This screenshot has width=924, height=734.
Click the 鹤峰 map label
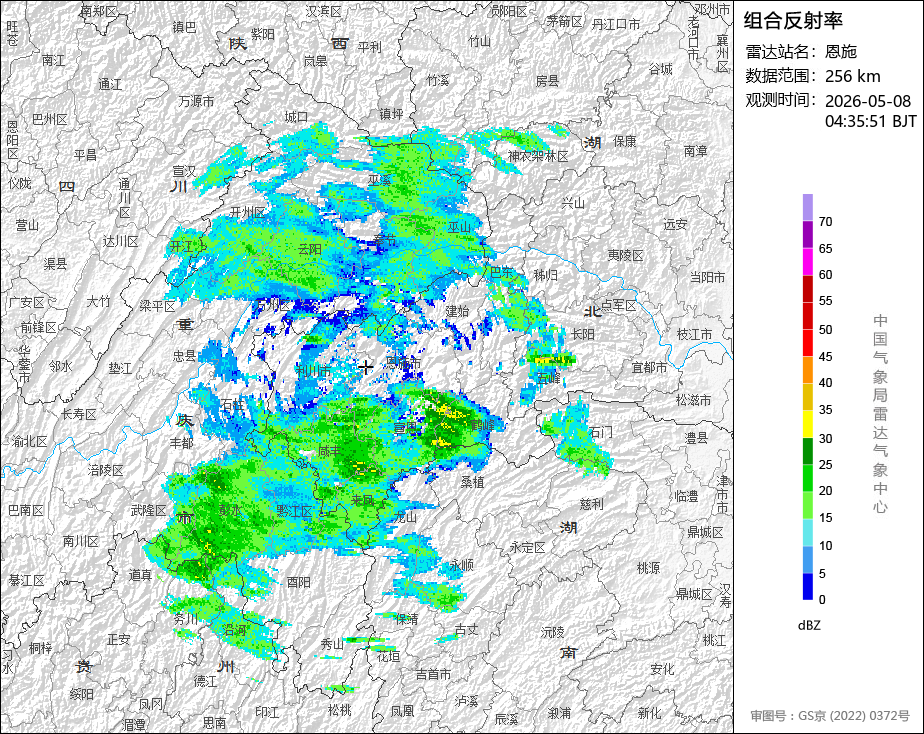[483, 424]
